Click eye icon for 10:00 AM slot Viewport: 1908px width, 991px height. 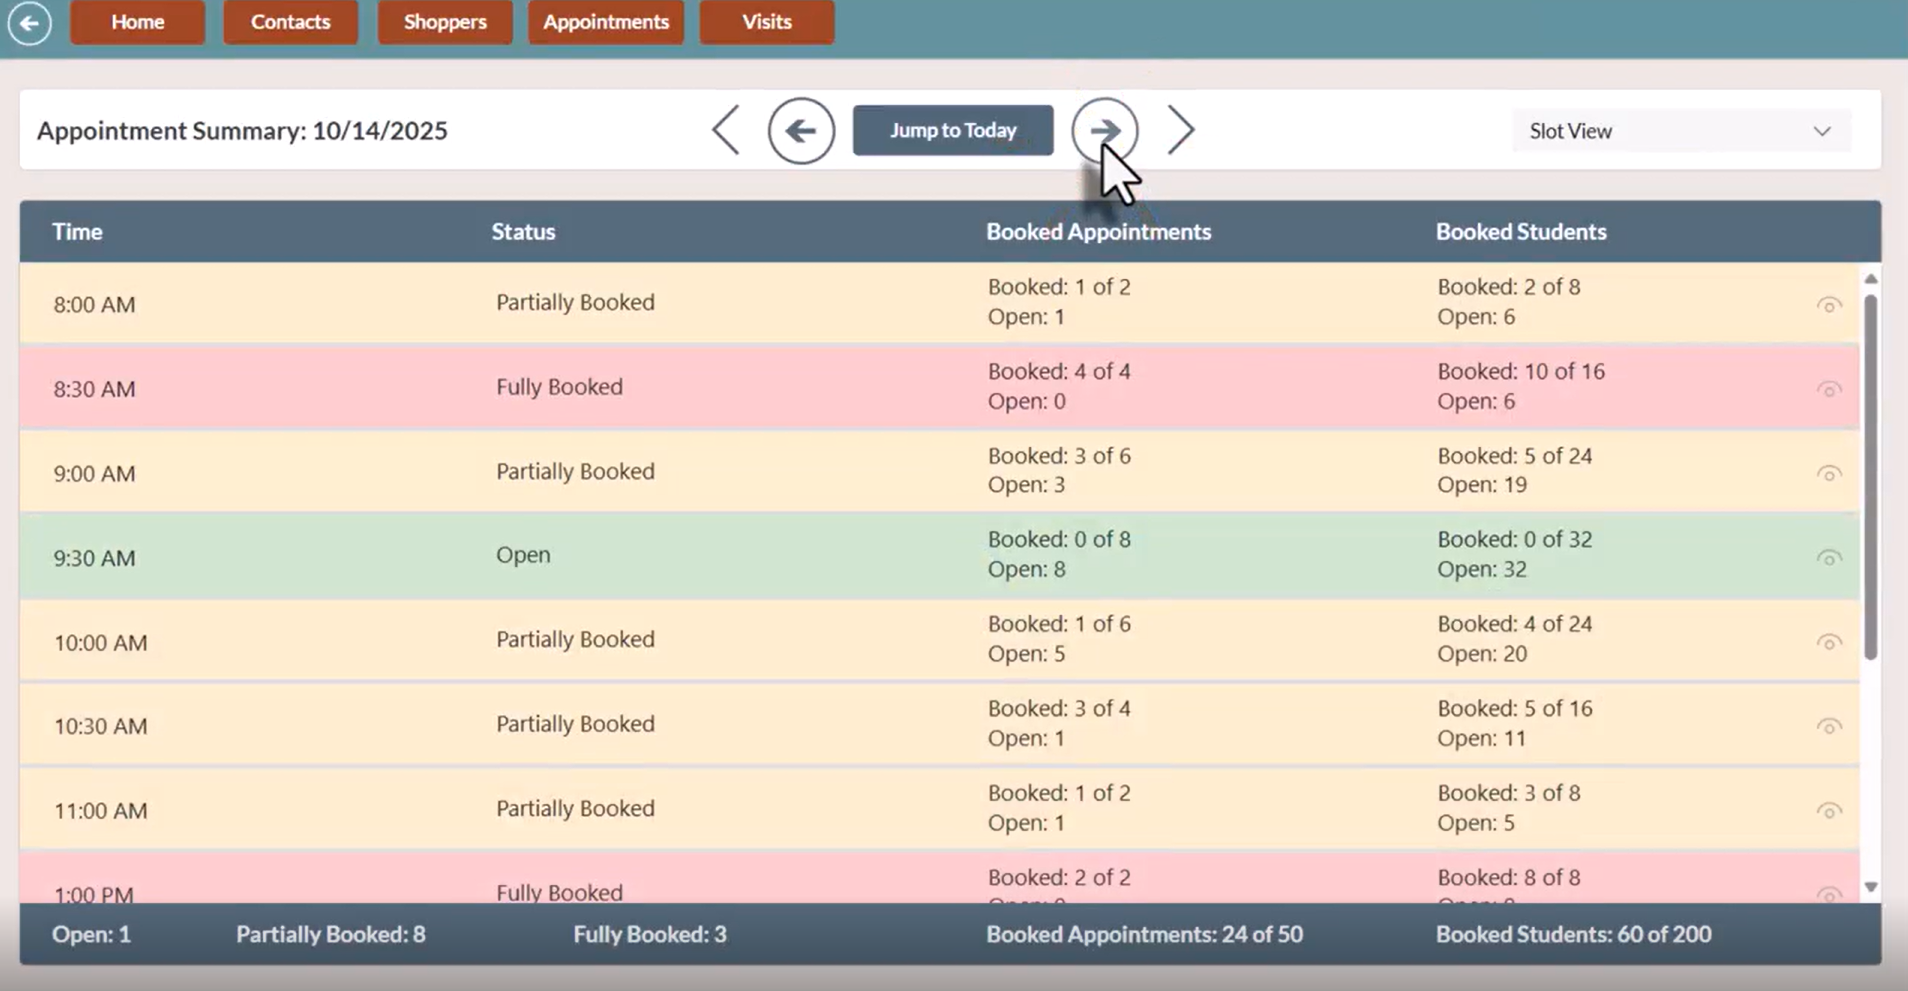pyautogui.click(x=1829, y=642)
